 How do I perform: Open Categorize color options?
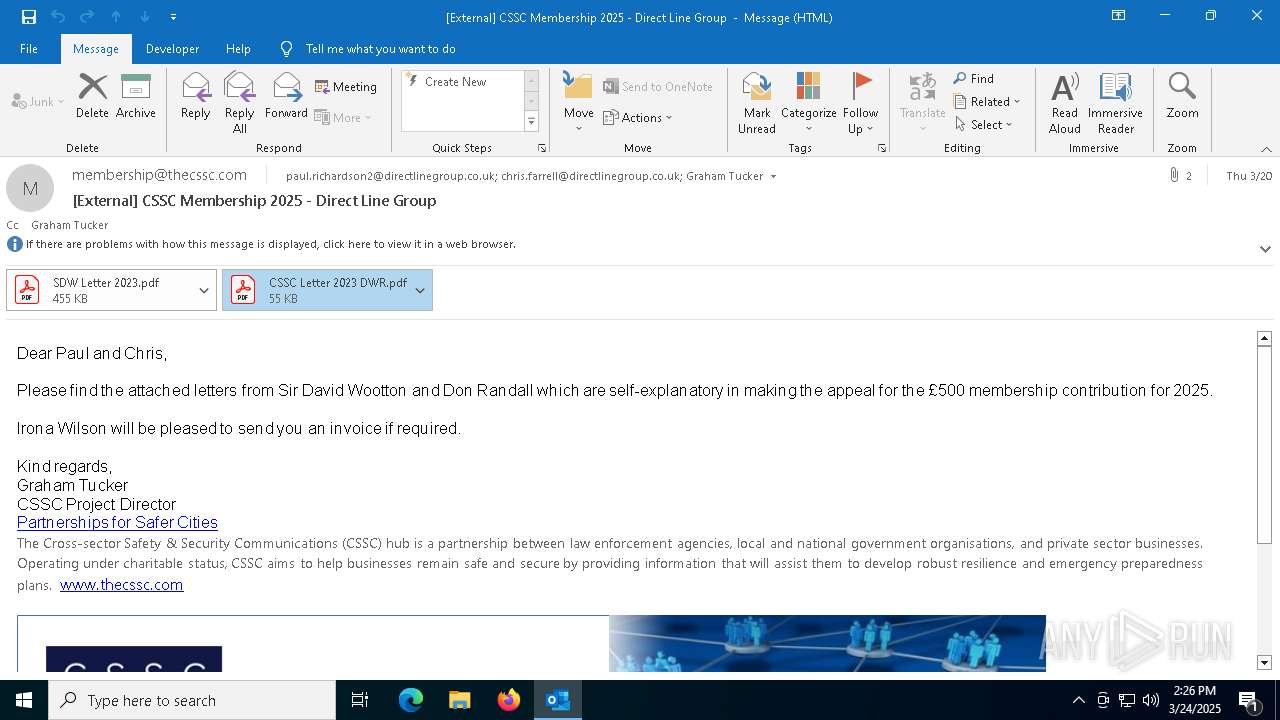point(808,103)
